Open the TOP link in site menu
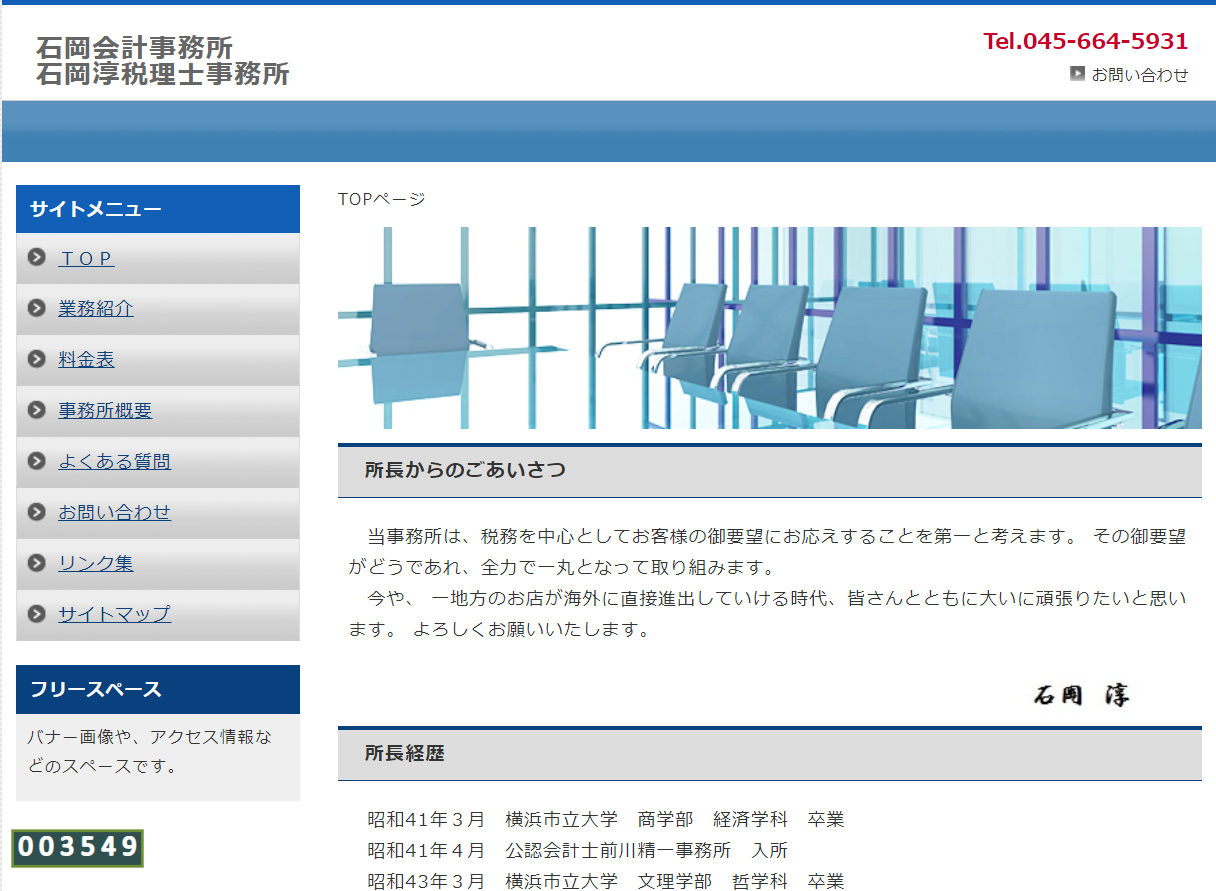Viewport: 1216px width, 891px height. [x=86, y=259]
